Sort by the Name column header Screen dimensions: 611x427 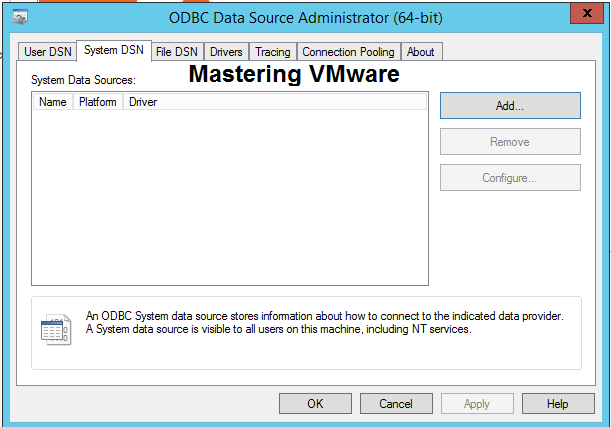(x=53, y=102)
